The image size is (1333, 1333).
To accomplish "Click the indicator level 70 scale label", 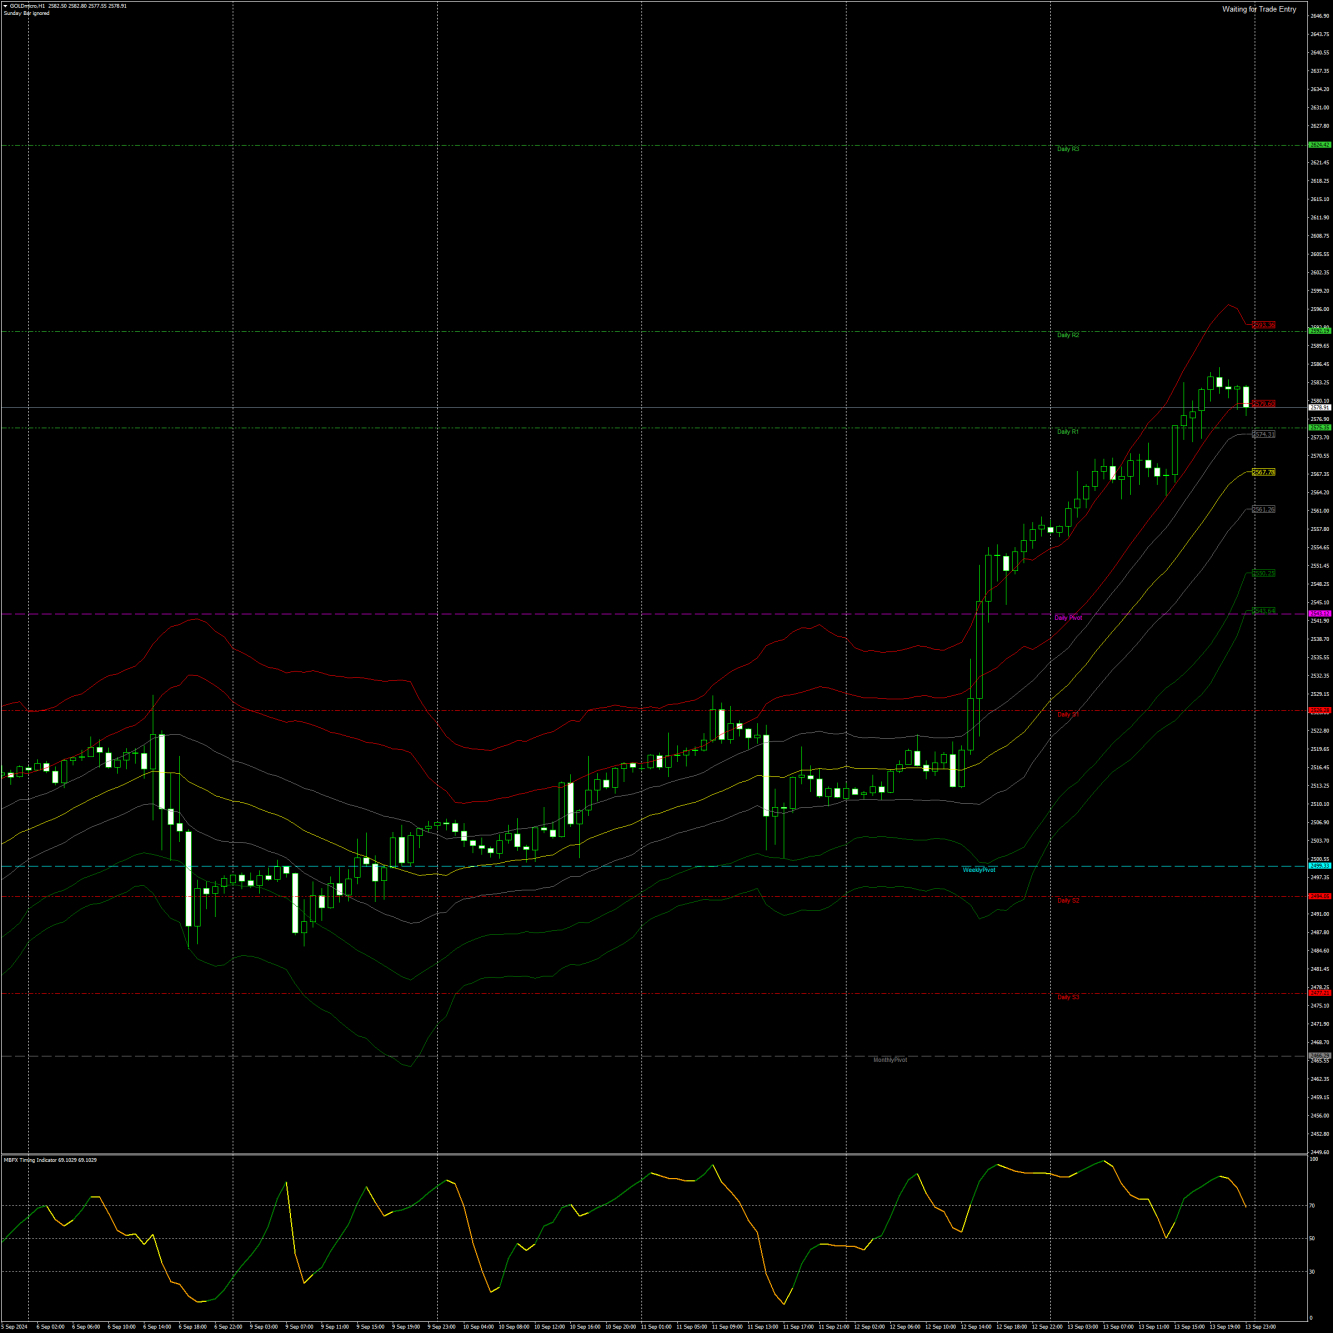I will tap(1313, 1206).
